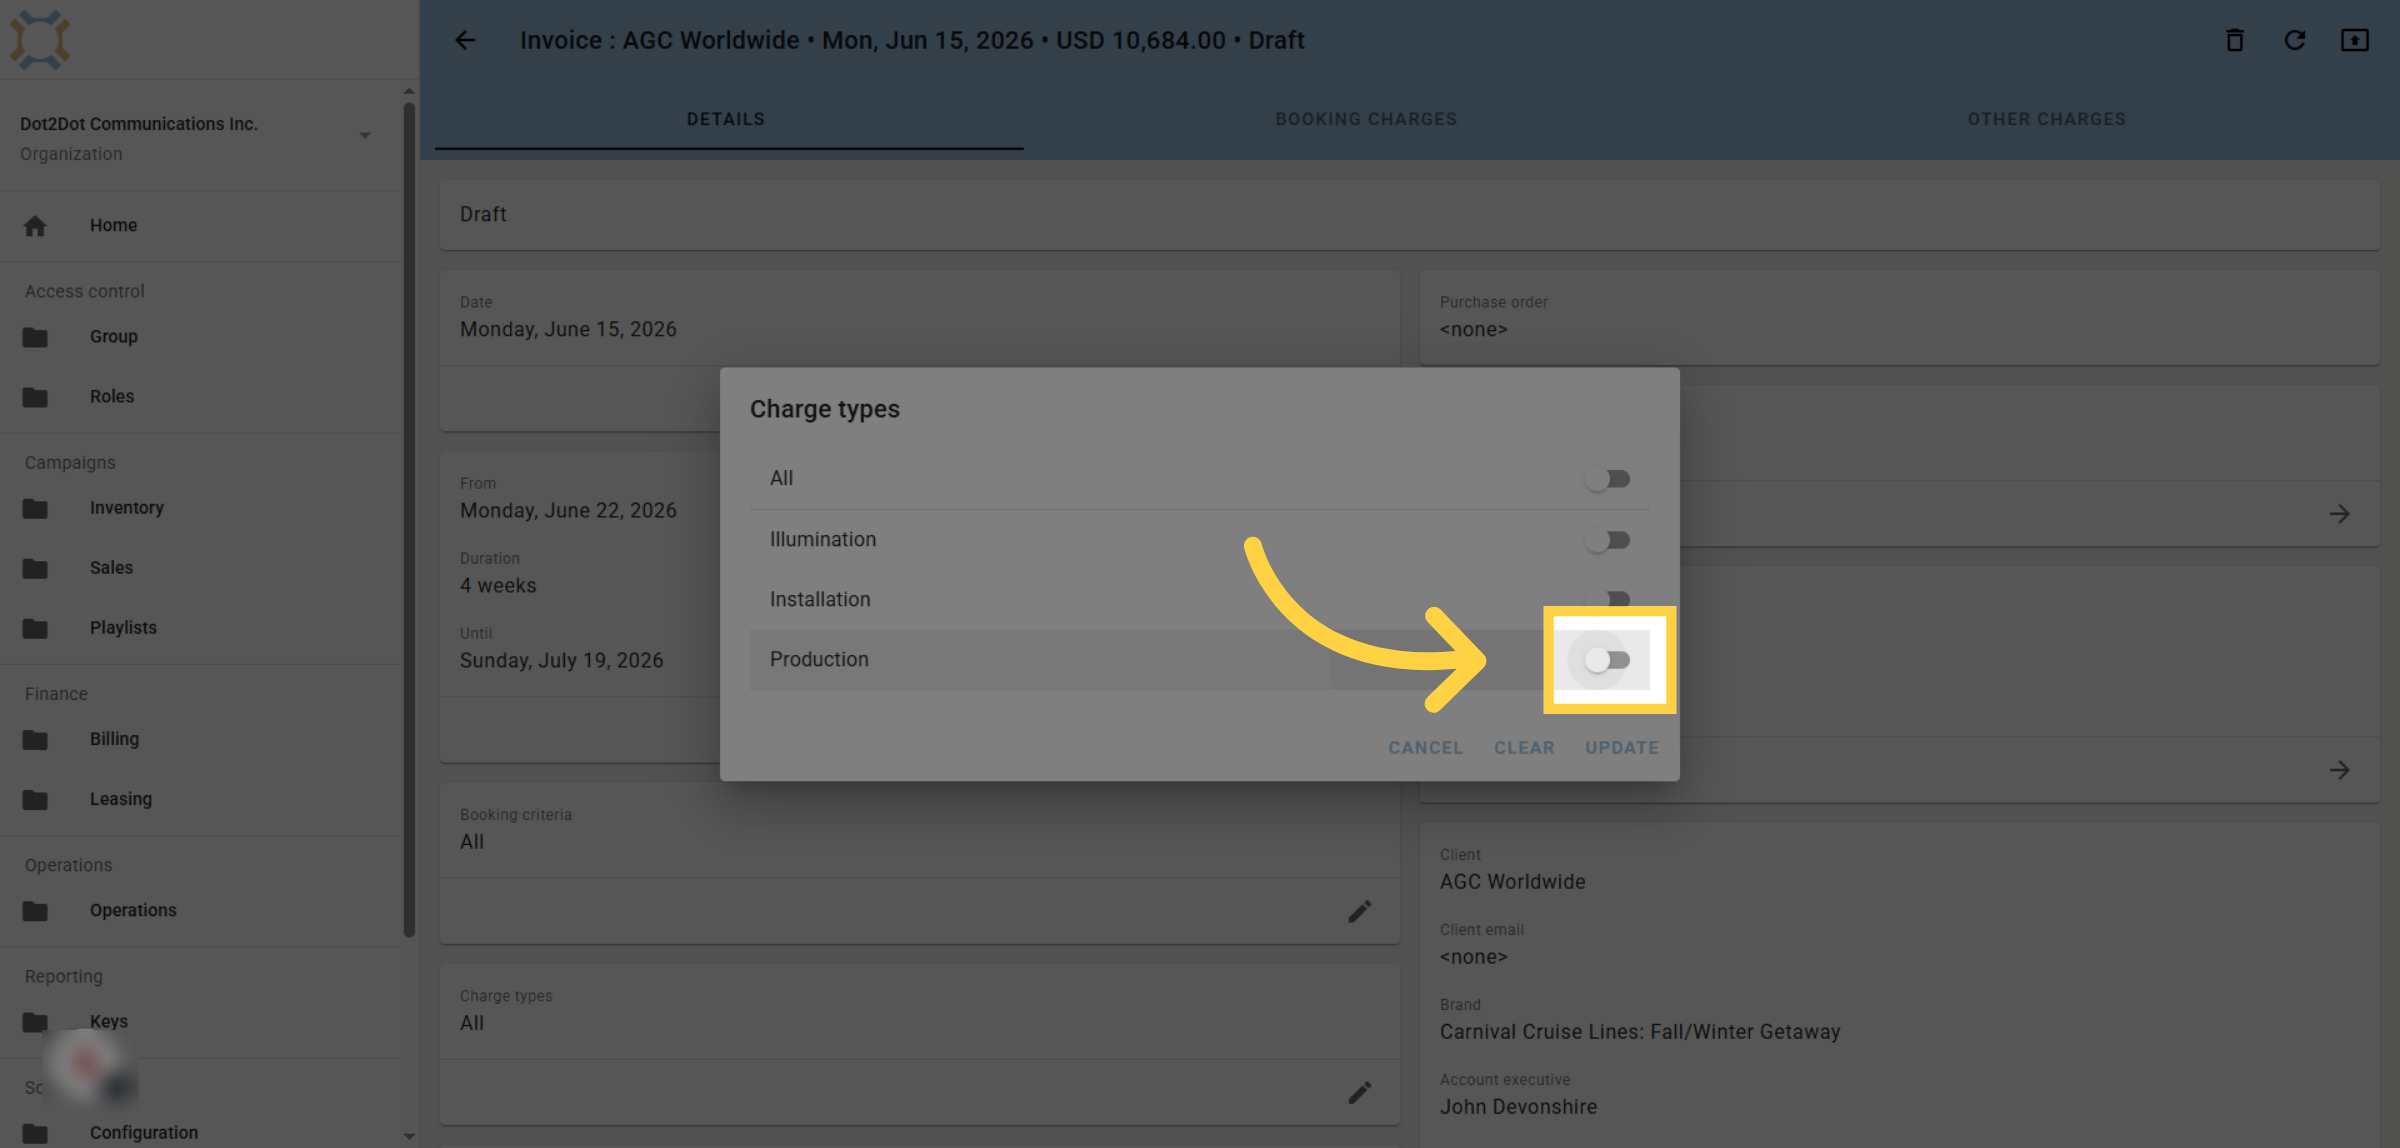Image resolution: width=2400 pixels, height=1148 pixels.
Task: Toggle the Illumination switch
Action: (1608, 540)
